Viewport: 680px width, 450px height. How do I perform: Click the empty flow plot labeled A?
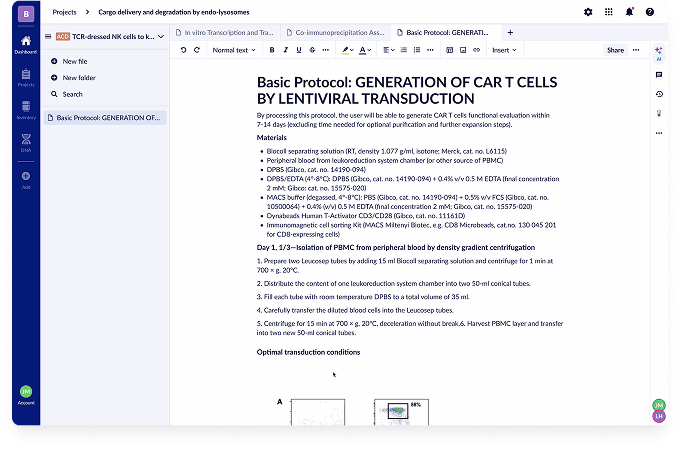click(x=318, y=412)
